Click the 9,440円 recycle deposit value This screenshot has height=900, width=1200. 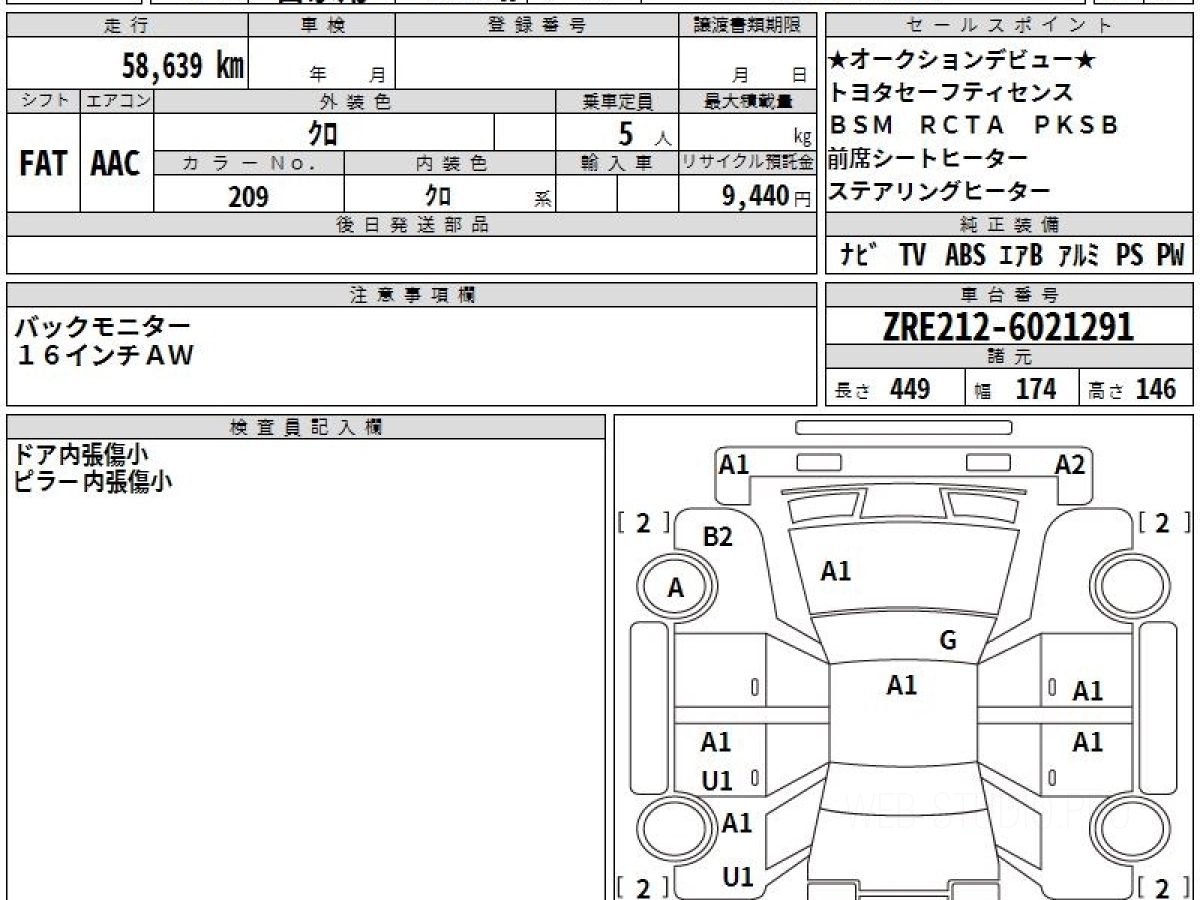pyautogui.click(x=766, y=196)
